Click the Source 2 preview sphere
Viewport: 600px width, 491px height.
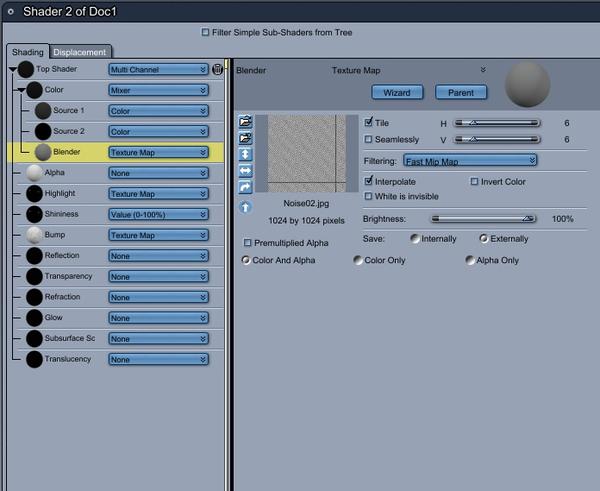43,131
